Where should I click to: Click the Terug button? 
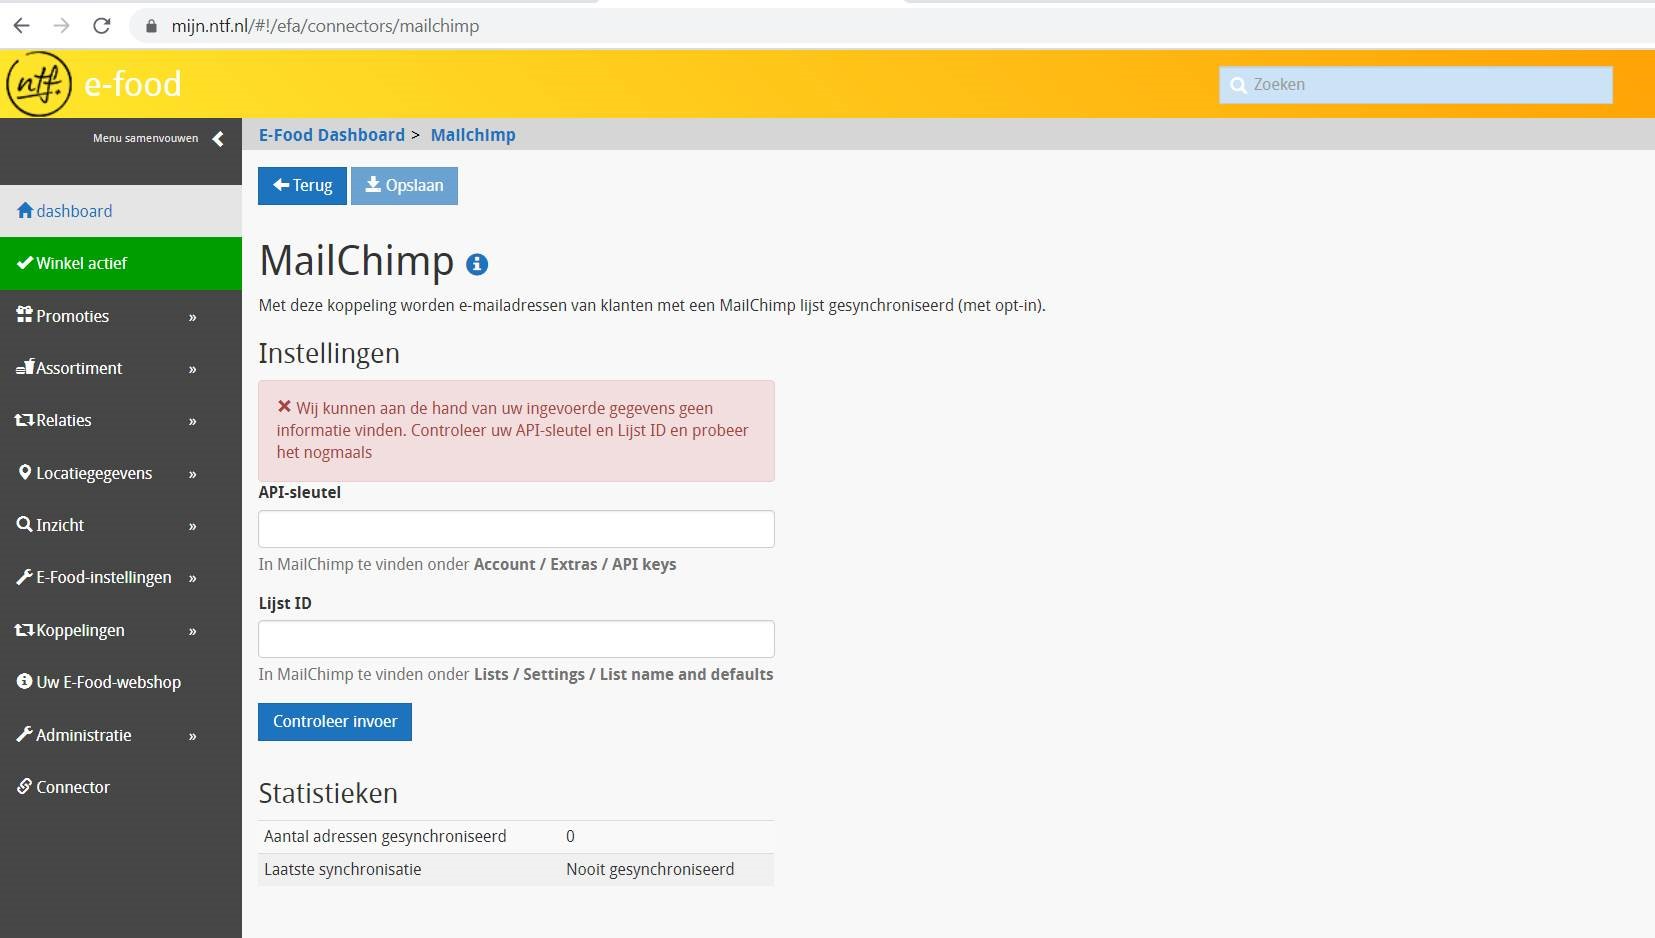pyautogui.click(x=302, y=186)
